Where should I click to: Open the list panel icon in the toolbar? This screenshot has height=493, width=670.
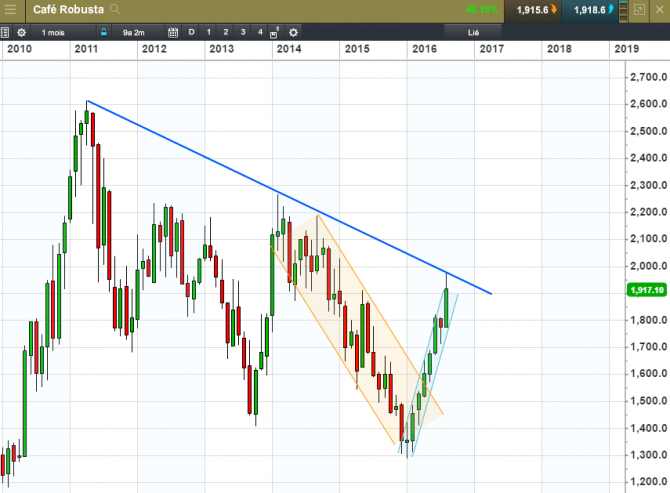pyautogui.click(x=5, y=32)
